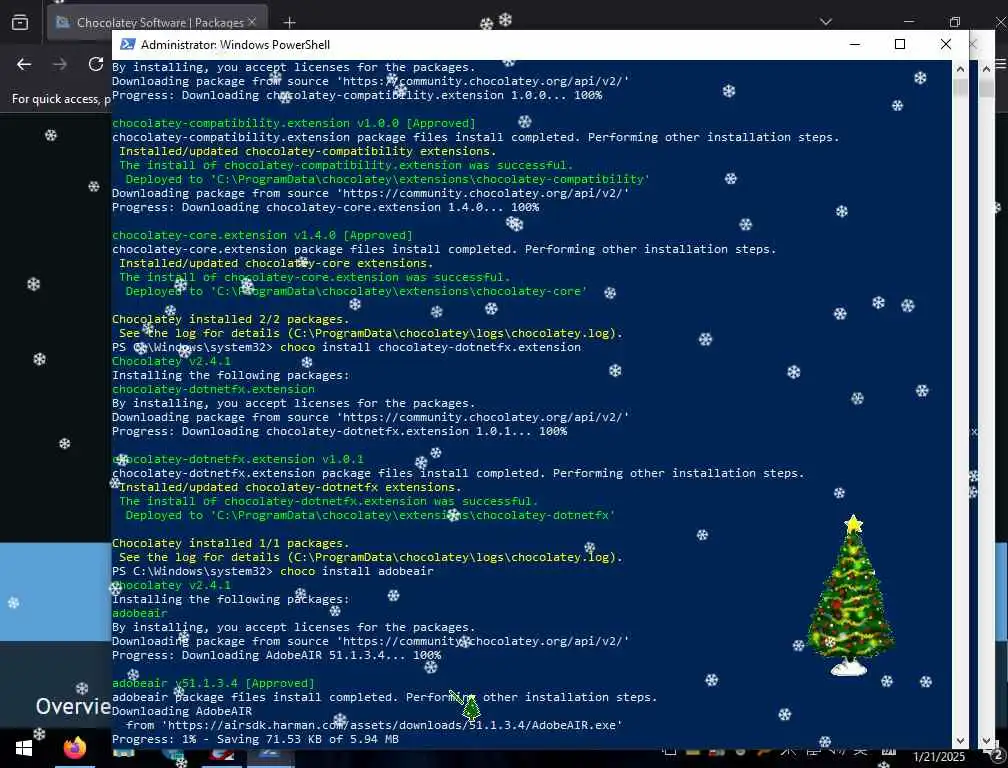The image size is (1008, 768).
Task: Click 'chocolatey-dotnetfx.extension v1.0.1' green line
Action: click(x=238, y=459)
